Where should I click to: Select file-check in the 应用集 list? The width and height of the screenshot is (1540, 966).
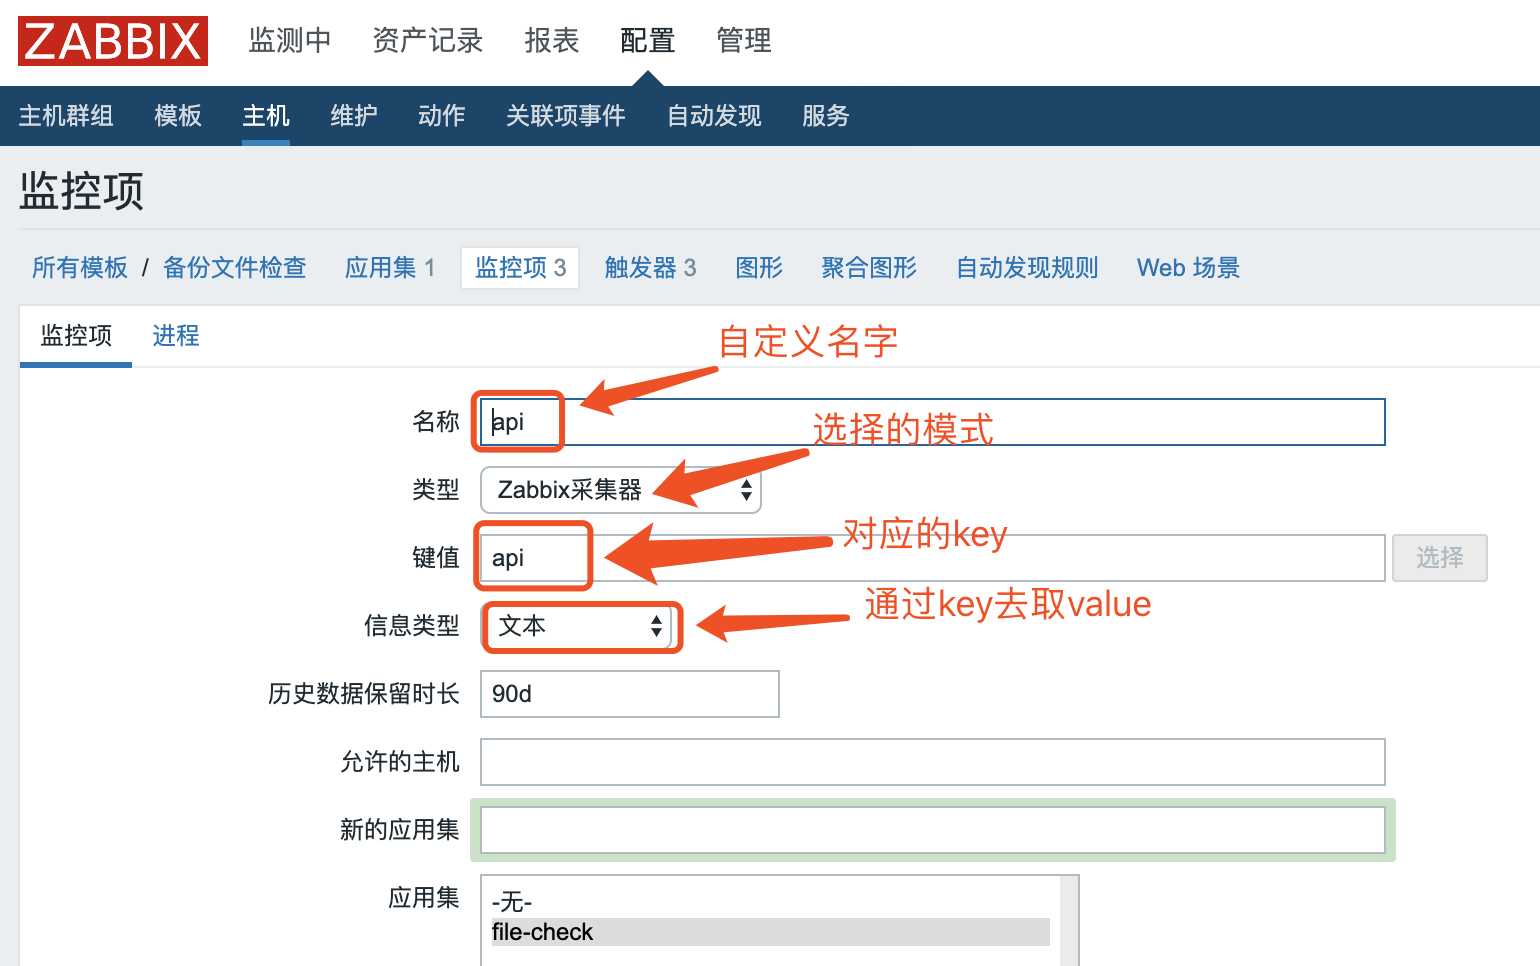(770, 932)
